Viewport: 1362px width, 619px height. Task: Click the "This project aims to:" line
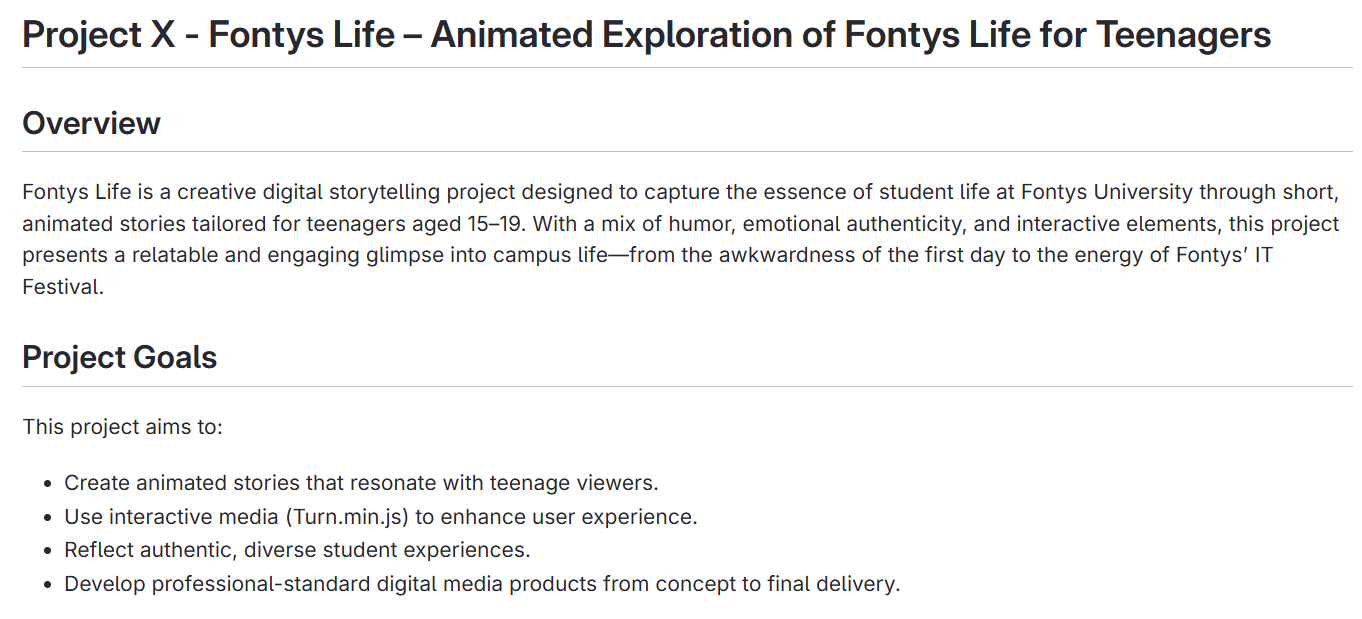[x=122, y=427]
